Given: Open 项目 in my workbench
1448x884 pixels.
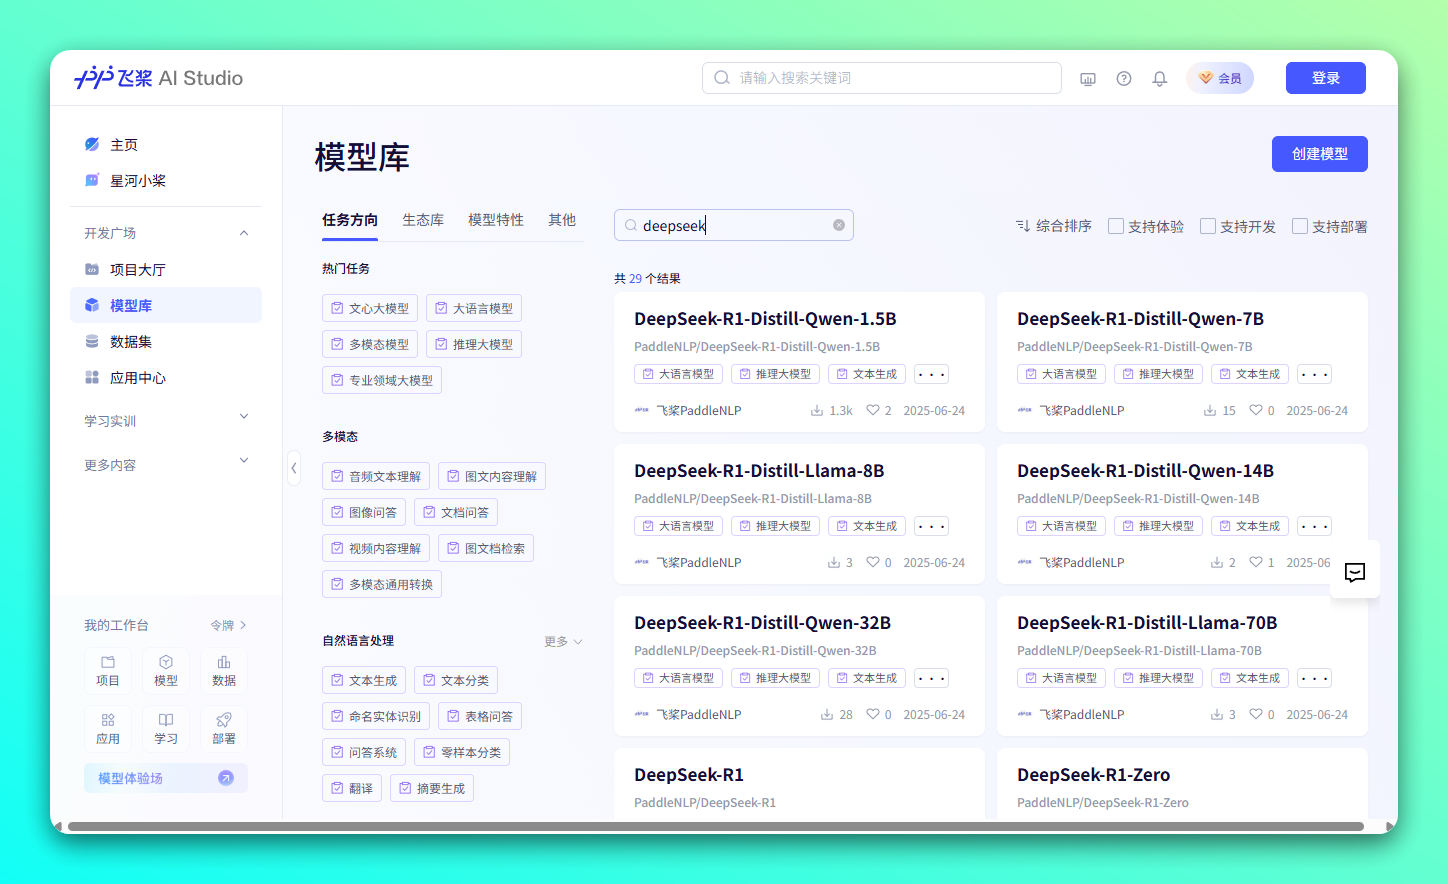Looking at the screenshot, I should [x=108, y=671].
